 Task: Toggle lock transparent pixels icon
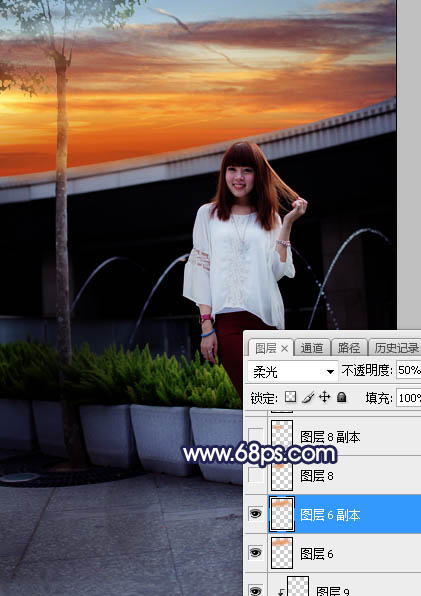pos(290,397)
